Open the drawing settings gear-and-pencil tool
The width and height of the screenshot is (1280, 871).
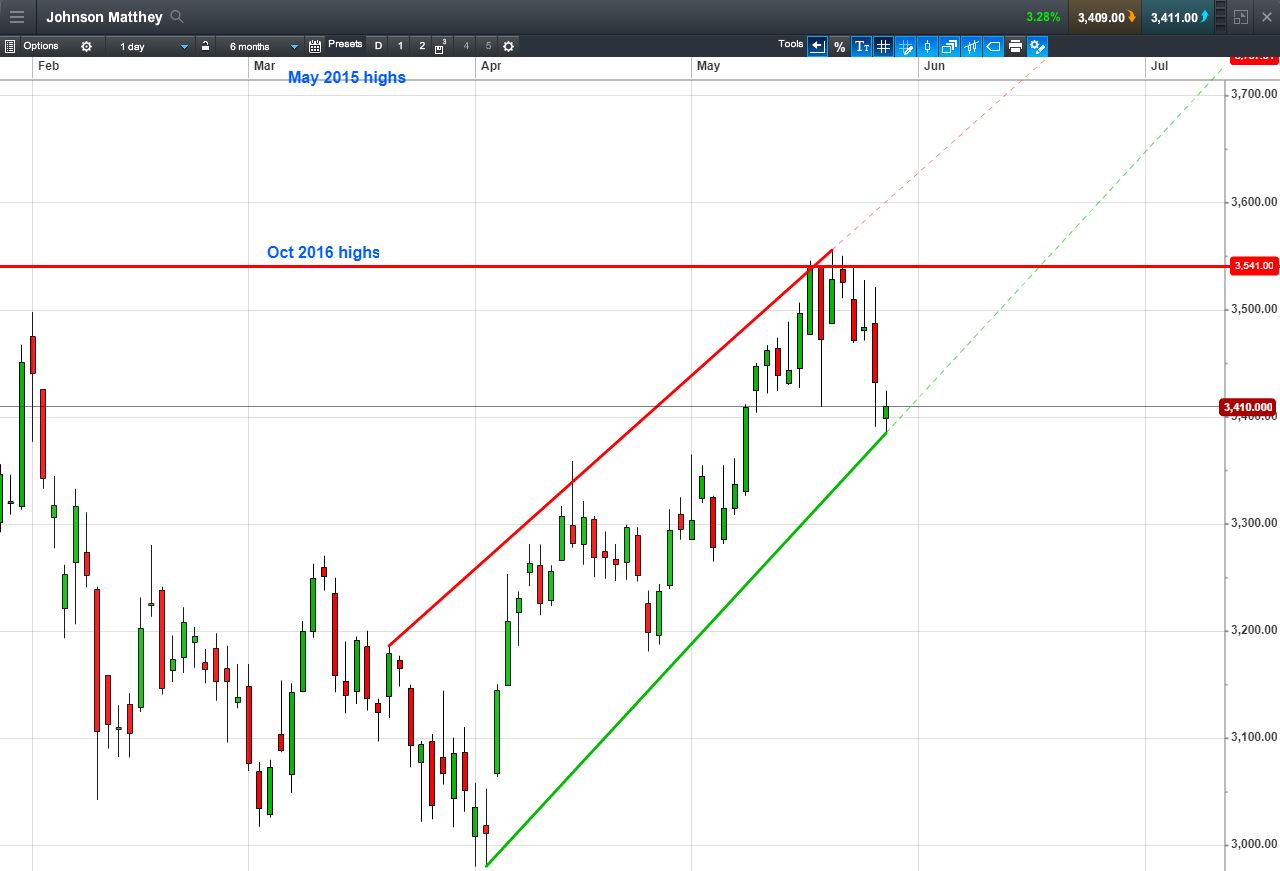click(x=1038, y=46)
